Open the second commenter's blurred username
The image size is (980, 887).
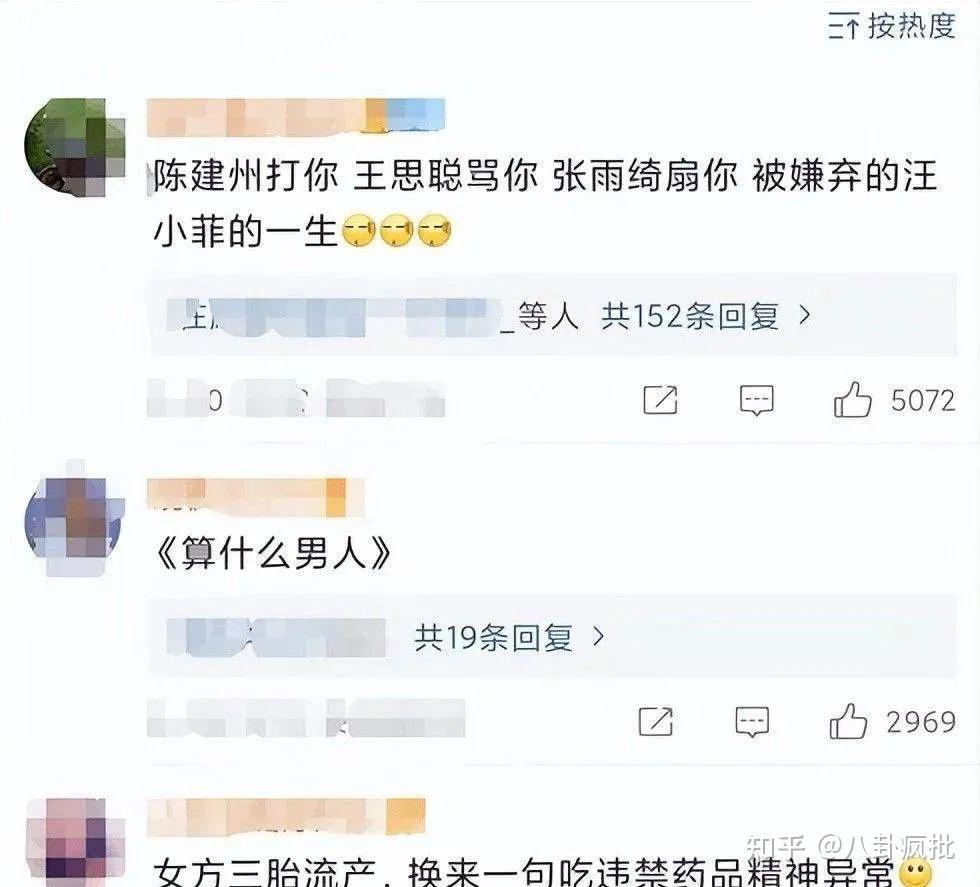[255, 498]
